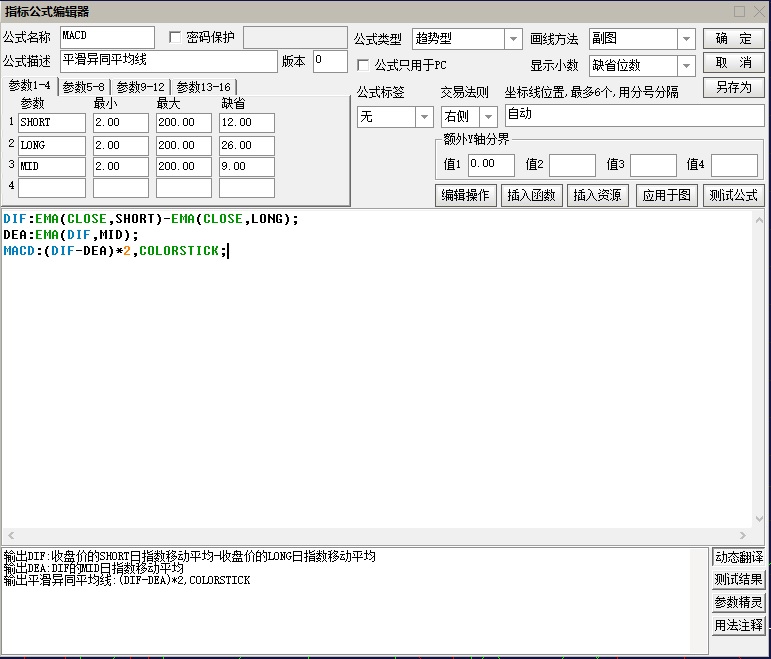771x659 pixels.
Task: Click the 确定 confirm button
Action: pos(733,39)
